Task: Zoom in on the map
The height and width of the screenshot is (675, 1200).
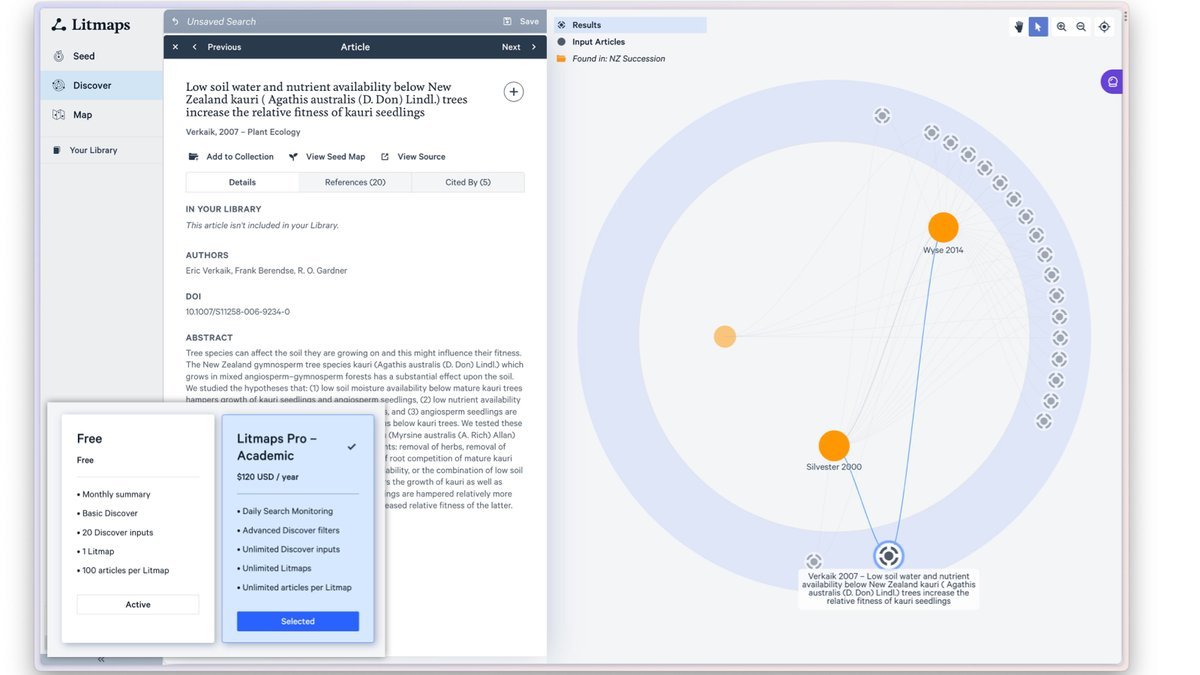Action: coord(1061,27)
